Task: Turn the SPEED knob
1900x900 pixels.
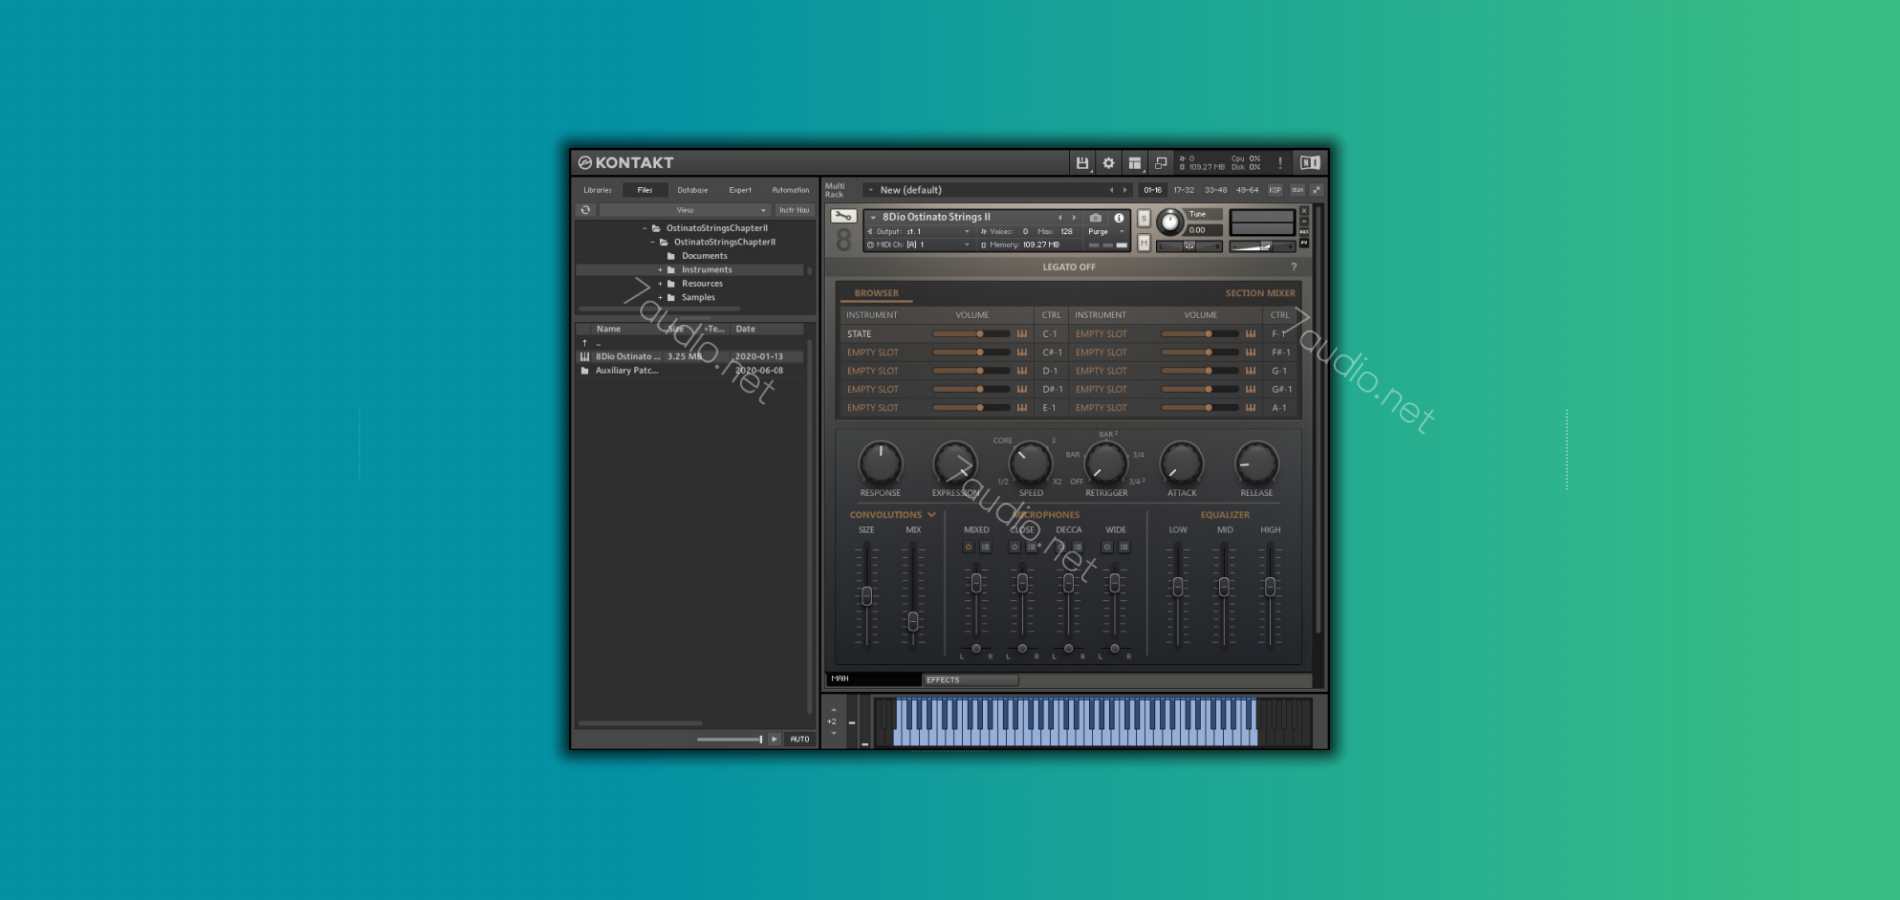Action: click(x=1030, y=463)
